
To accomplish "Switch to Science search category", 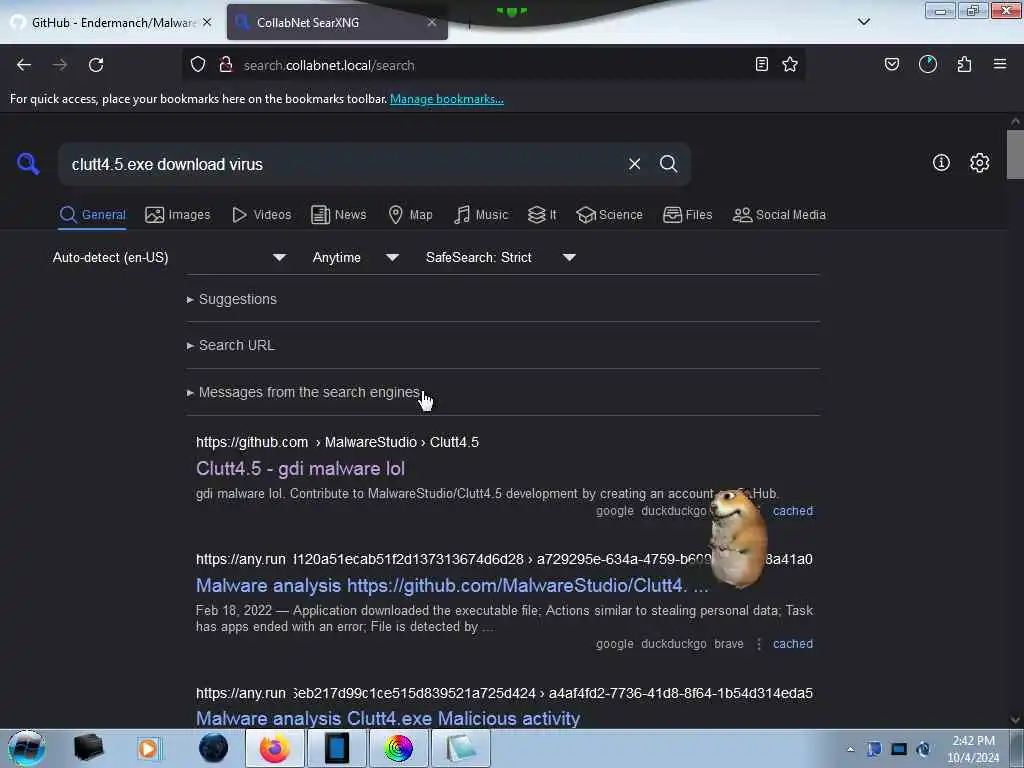I will (609, 215).
